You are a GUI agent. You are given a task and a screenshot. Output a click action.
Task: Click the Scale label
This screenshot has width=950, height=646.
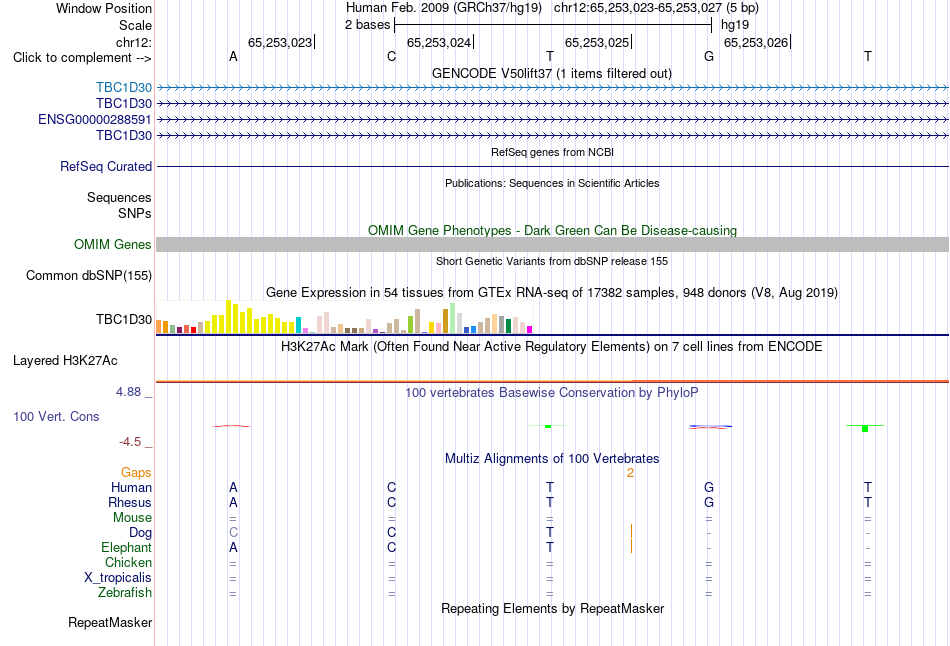pyautogui.click(x=135, y=25)
